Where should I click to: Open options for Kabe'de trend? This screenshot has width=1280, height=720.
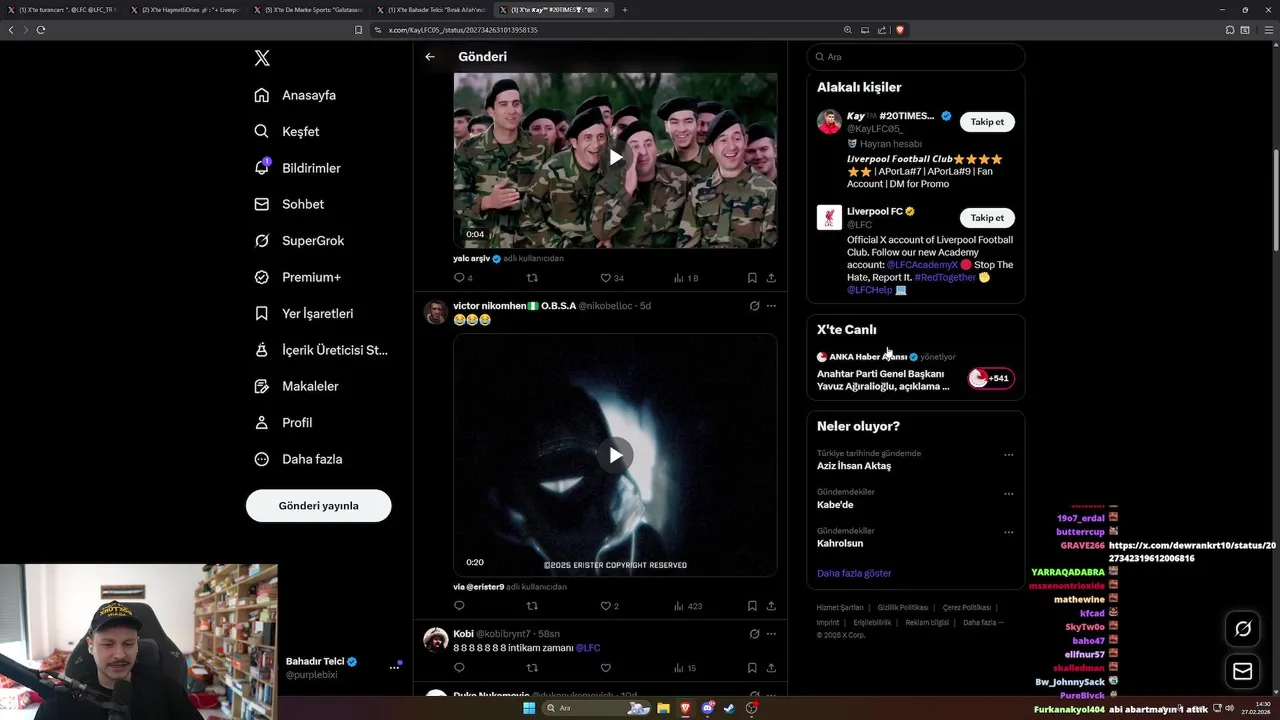1009,494
